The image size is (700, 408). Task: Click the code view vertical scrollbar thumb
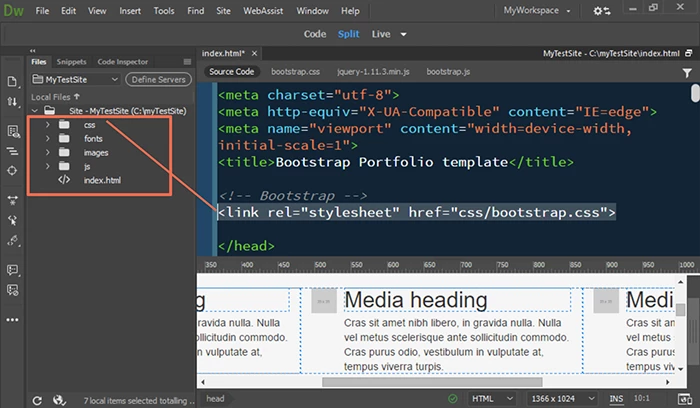point(695,93)
